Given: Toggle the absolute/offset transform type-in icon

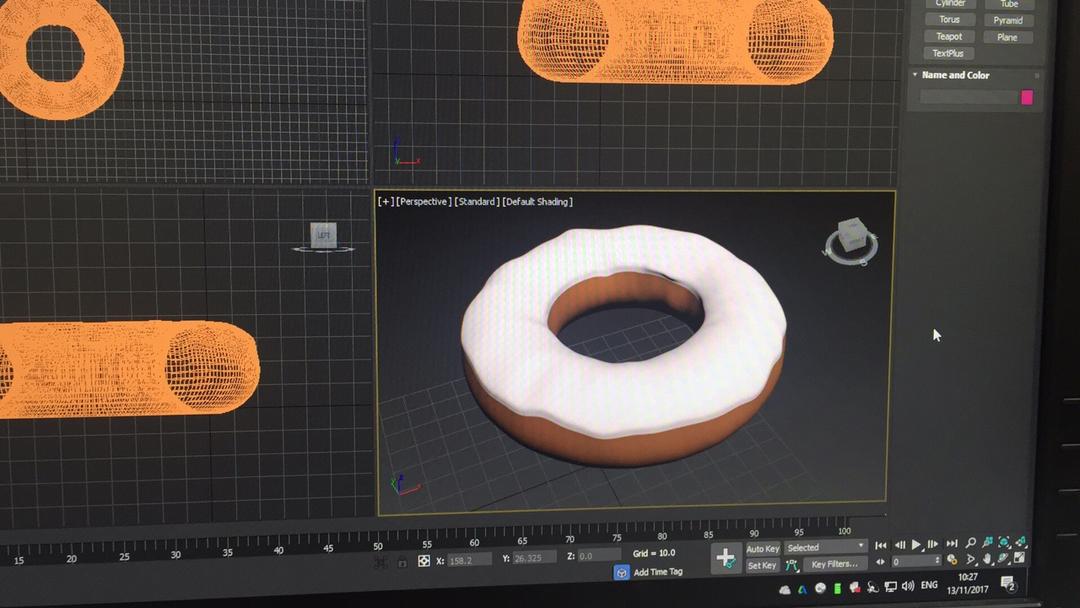Looking at the screenshot, I should [424, 561].
